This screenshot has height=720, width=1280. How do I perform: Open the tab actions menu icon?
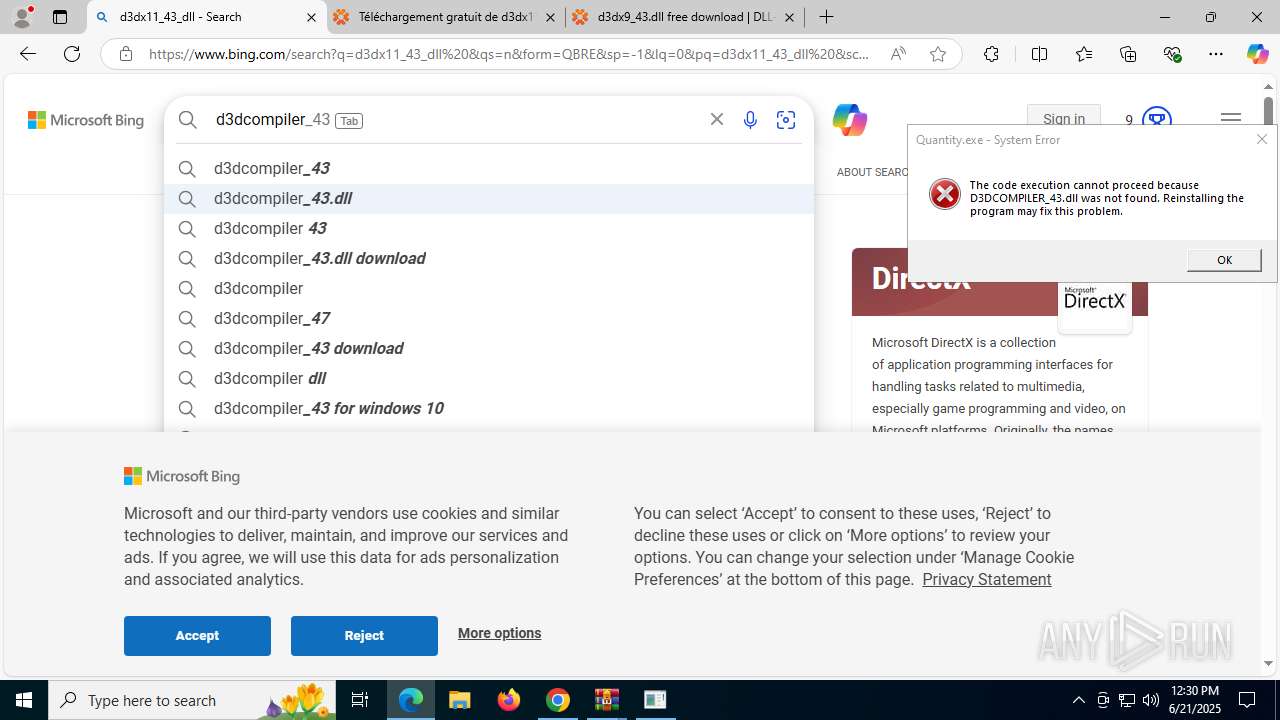click(60, 17)
